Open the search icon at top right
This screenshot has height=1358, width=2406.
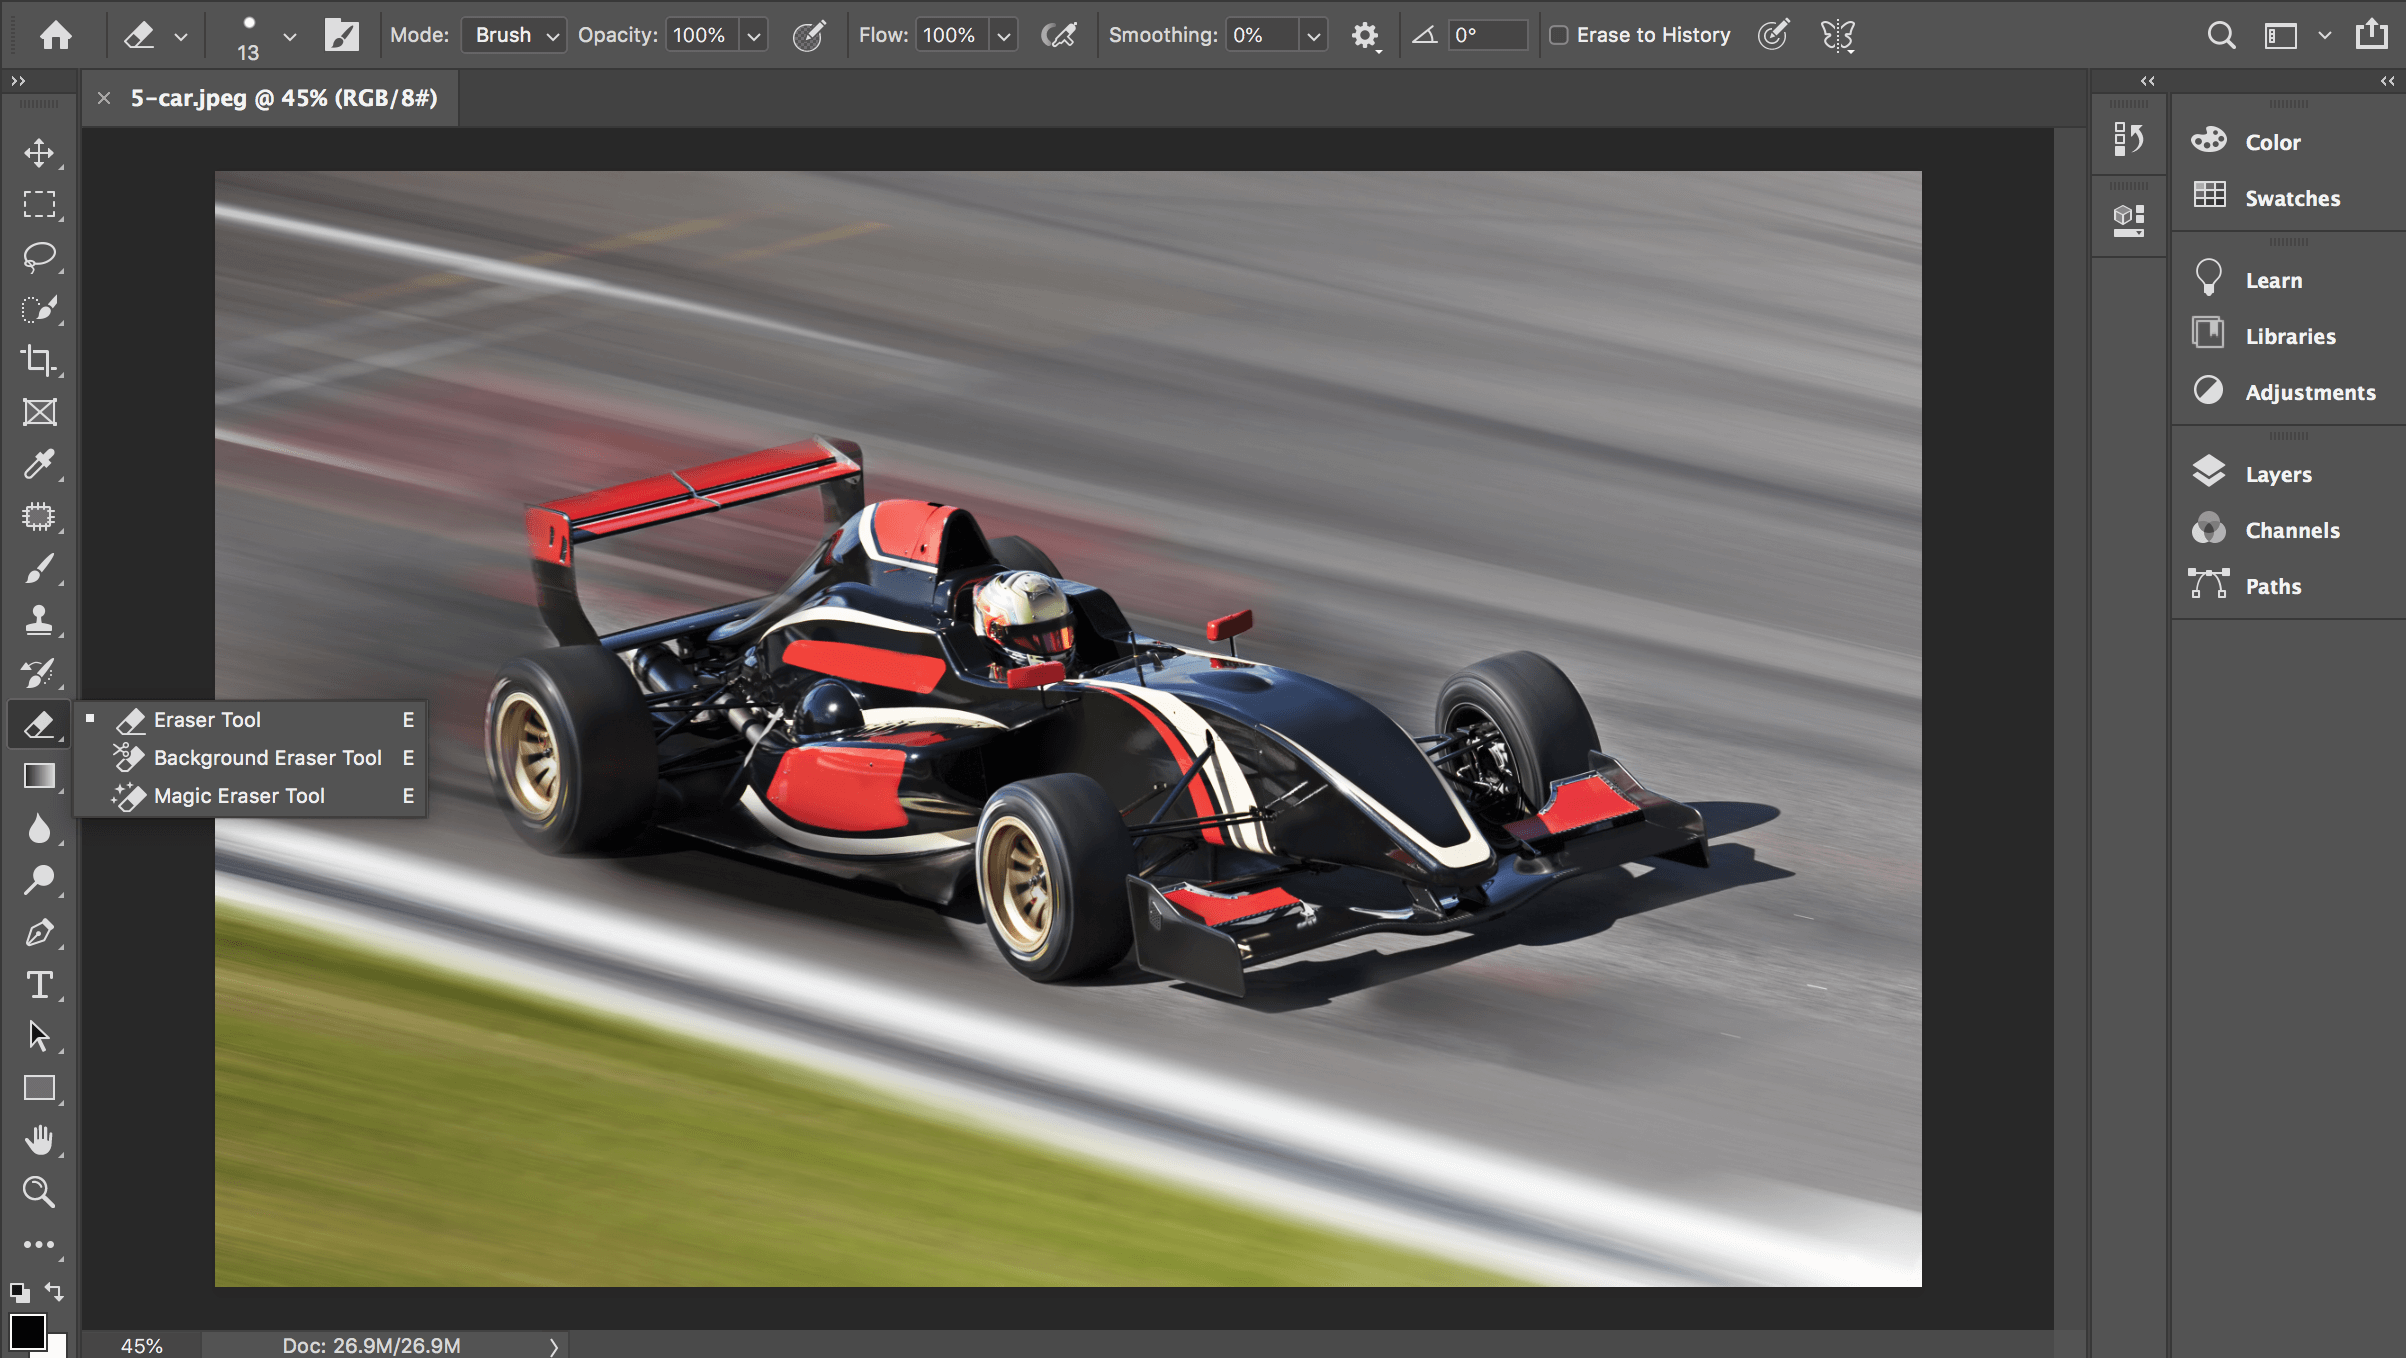2221,35
